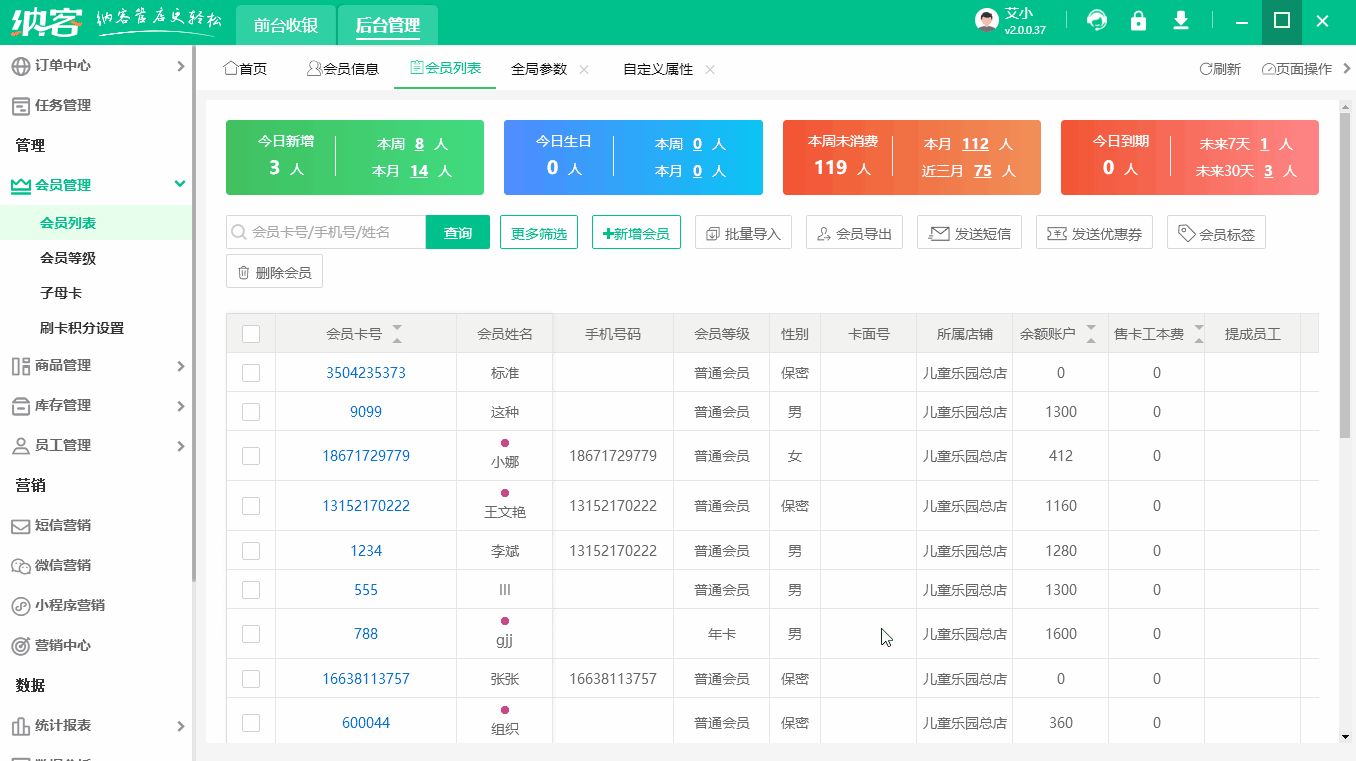Click the customer service headset icon
1356x761 pixels.
point(1097,21)
